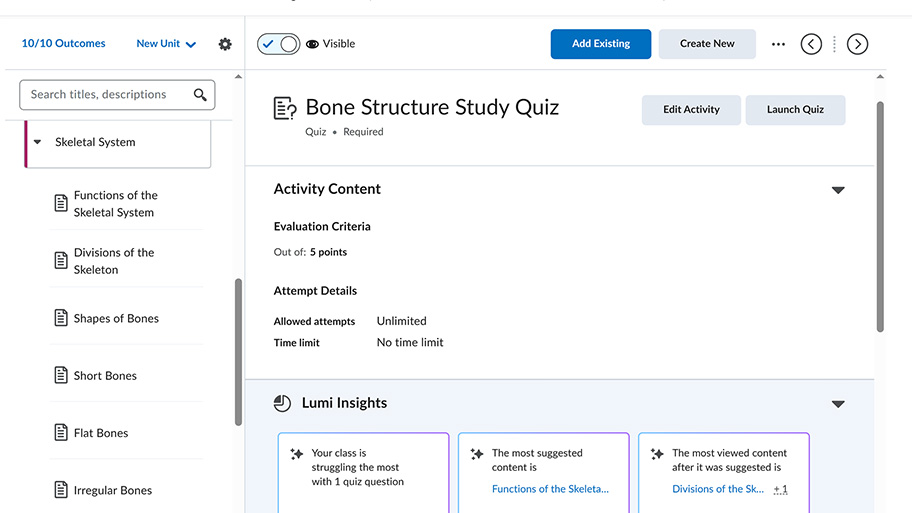Click the Required status text
The image size is (912, 513).
click(x=363, y=132)
